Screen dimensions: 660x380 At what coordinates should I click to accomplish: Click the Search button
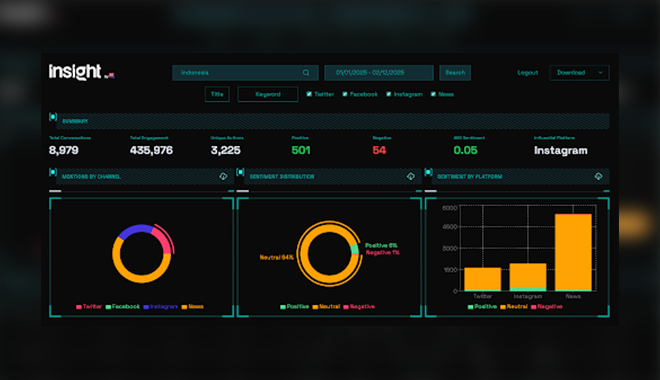point(455,73)
